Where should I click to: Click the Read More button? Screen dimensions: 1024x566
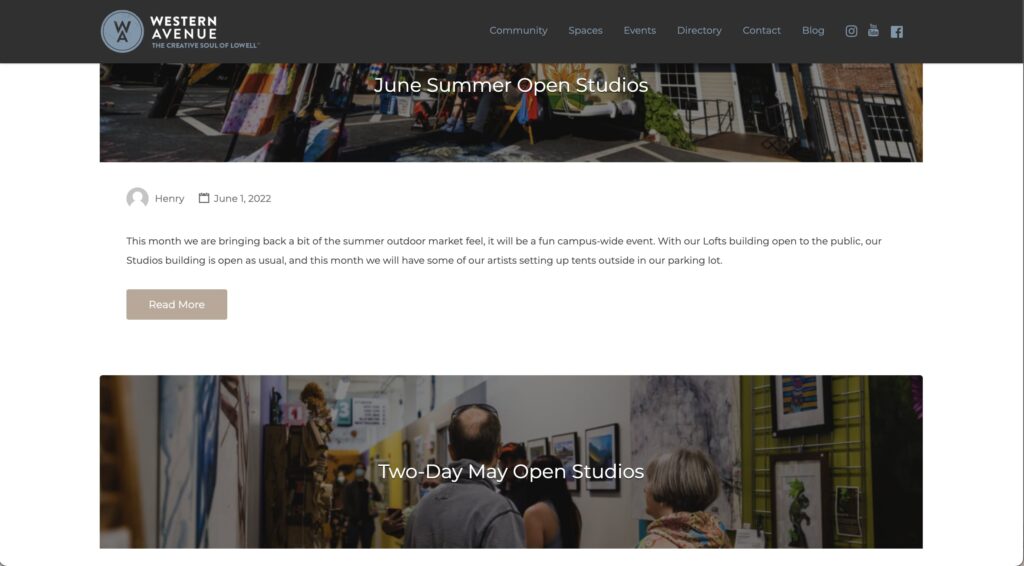coord(176,304)
